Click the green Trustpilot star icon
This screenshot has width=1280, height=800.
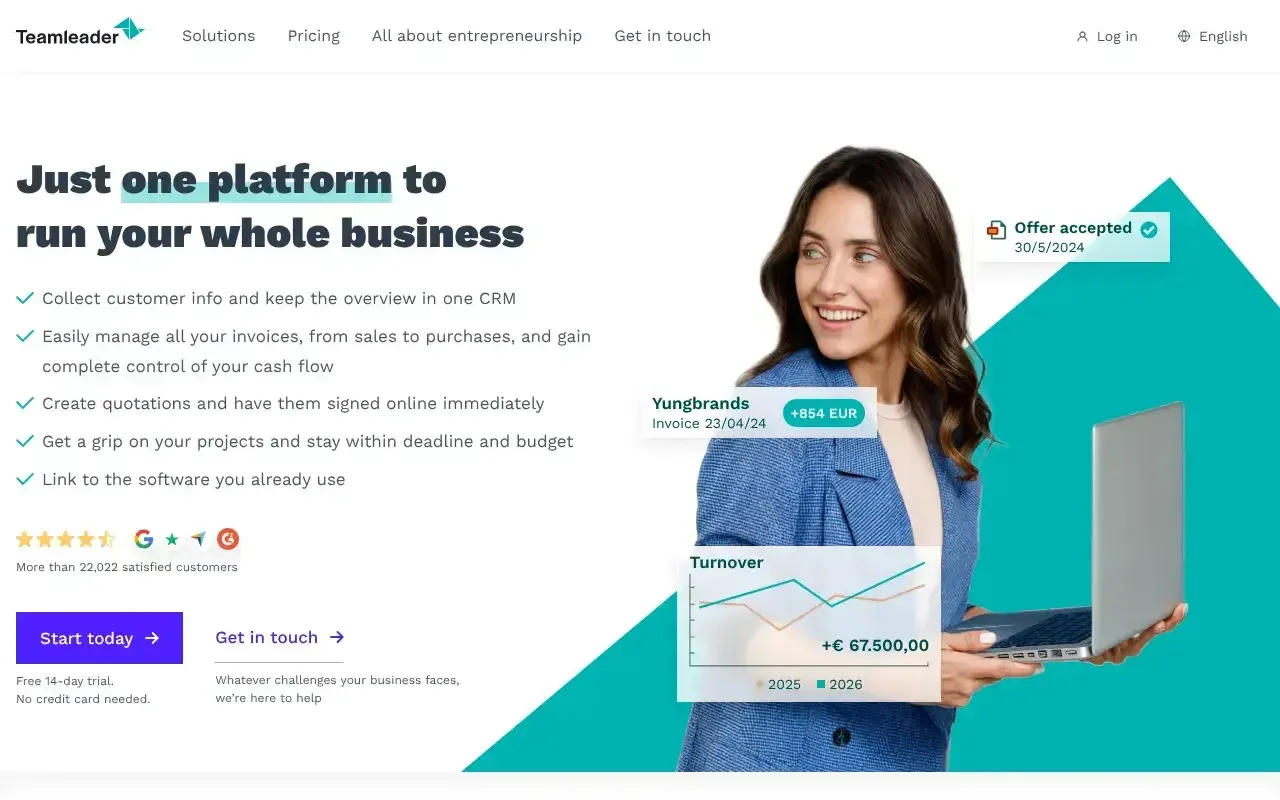pos(172,540)
